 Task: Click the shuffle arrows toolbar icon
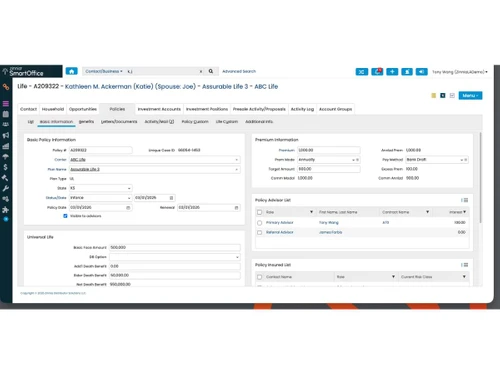[x=362, y=72]
